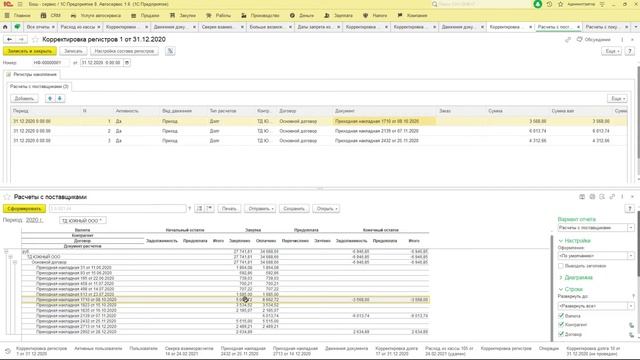Click the first report structure toolbar icon
Image resolution: width=640 pixels, height=360 pixels.
click(199, 209)
